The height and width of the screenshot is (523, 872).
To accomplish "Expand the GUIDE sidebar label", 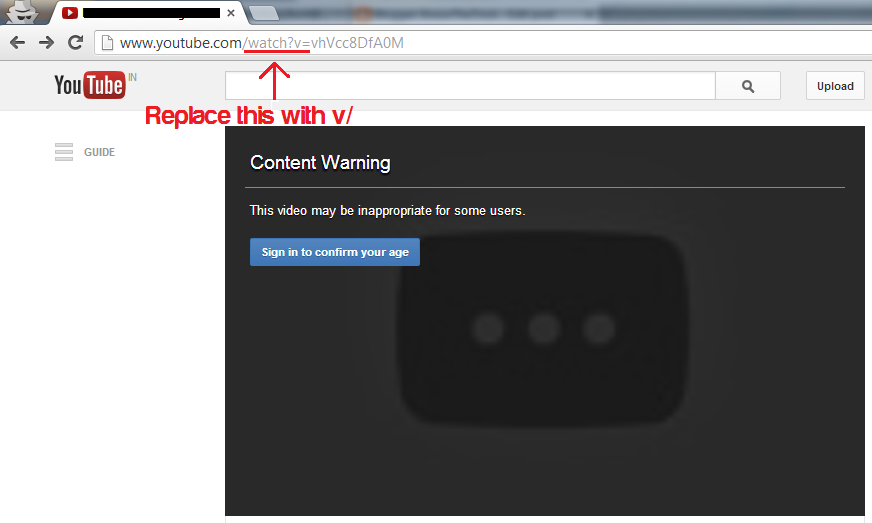I will (100, 152).
